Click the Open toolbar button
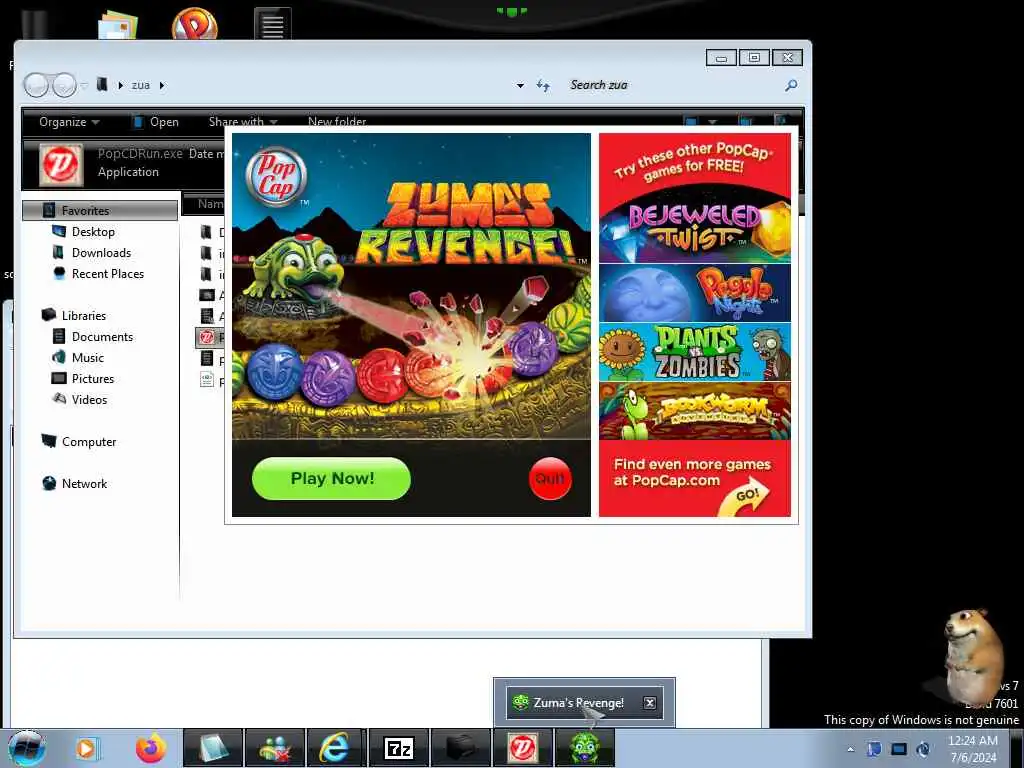 coord(155,122)
